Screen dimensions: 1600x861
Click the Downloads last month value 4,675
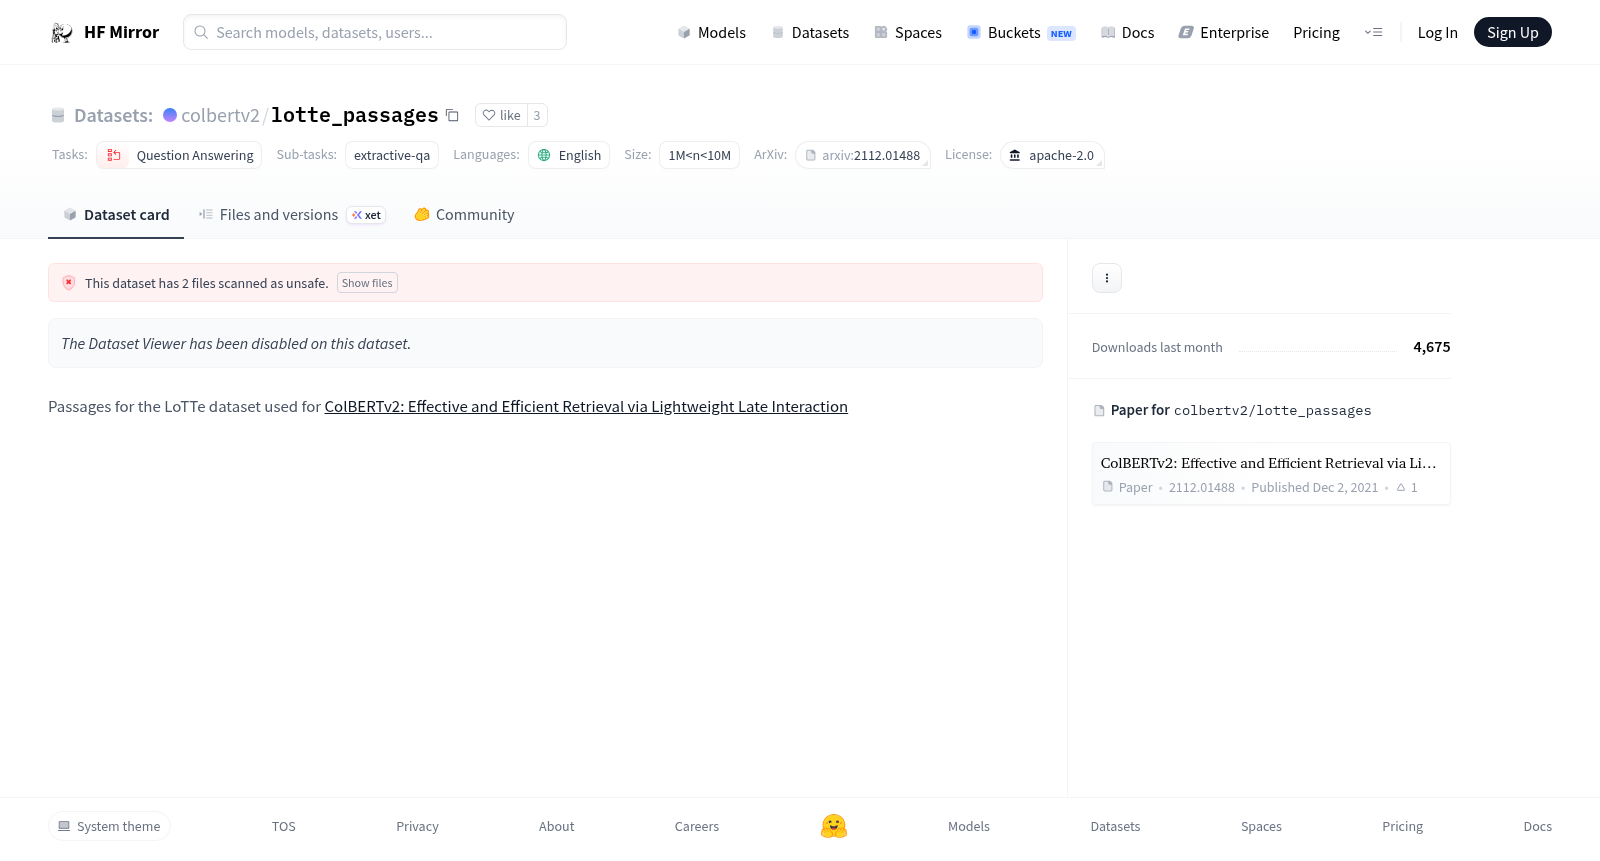click(x=1431, y=347)
